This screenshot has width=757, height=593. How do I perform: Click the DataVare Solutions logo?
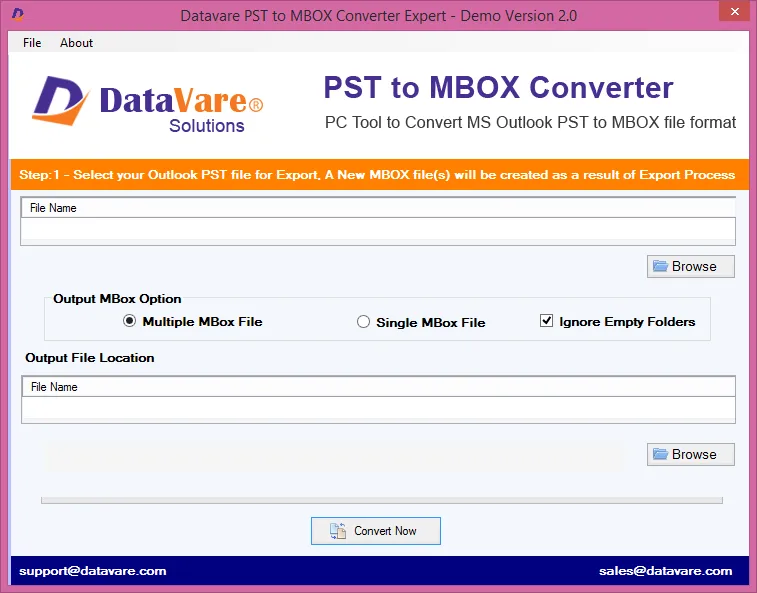click(147, 104)
